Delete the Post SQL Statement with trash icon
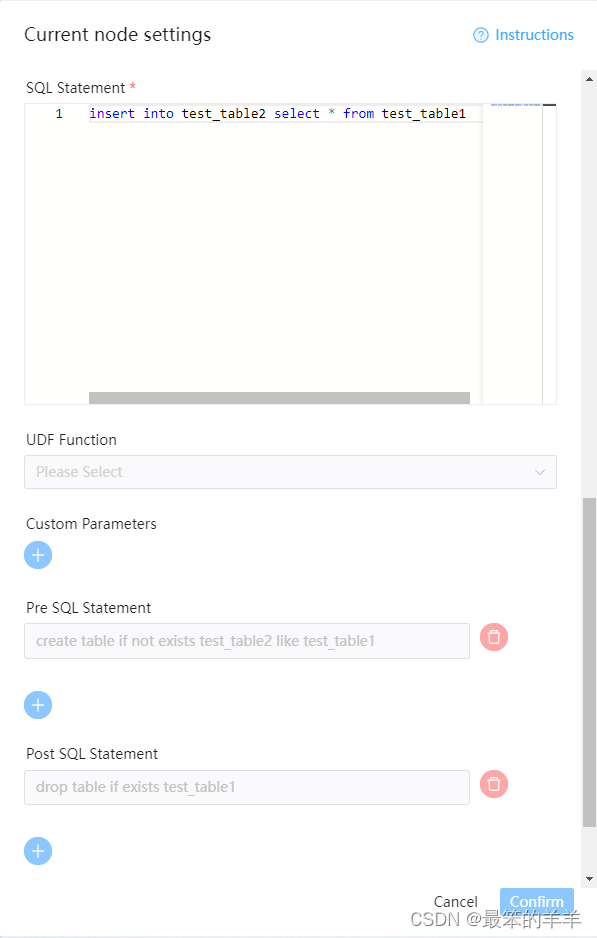This screenshot has width=597, height=938. [494, 784]
